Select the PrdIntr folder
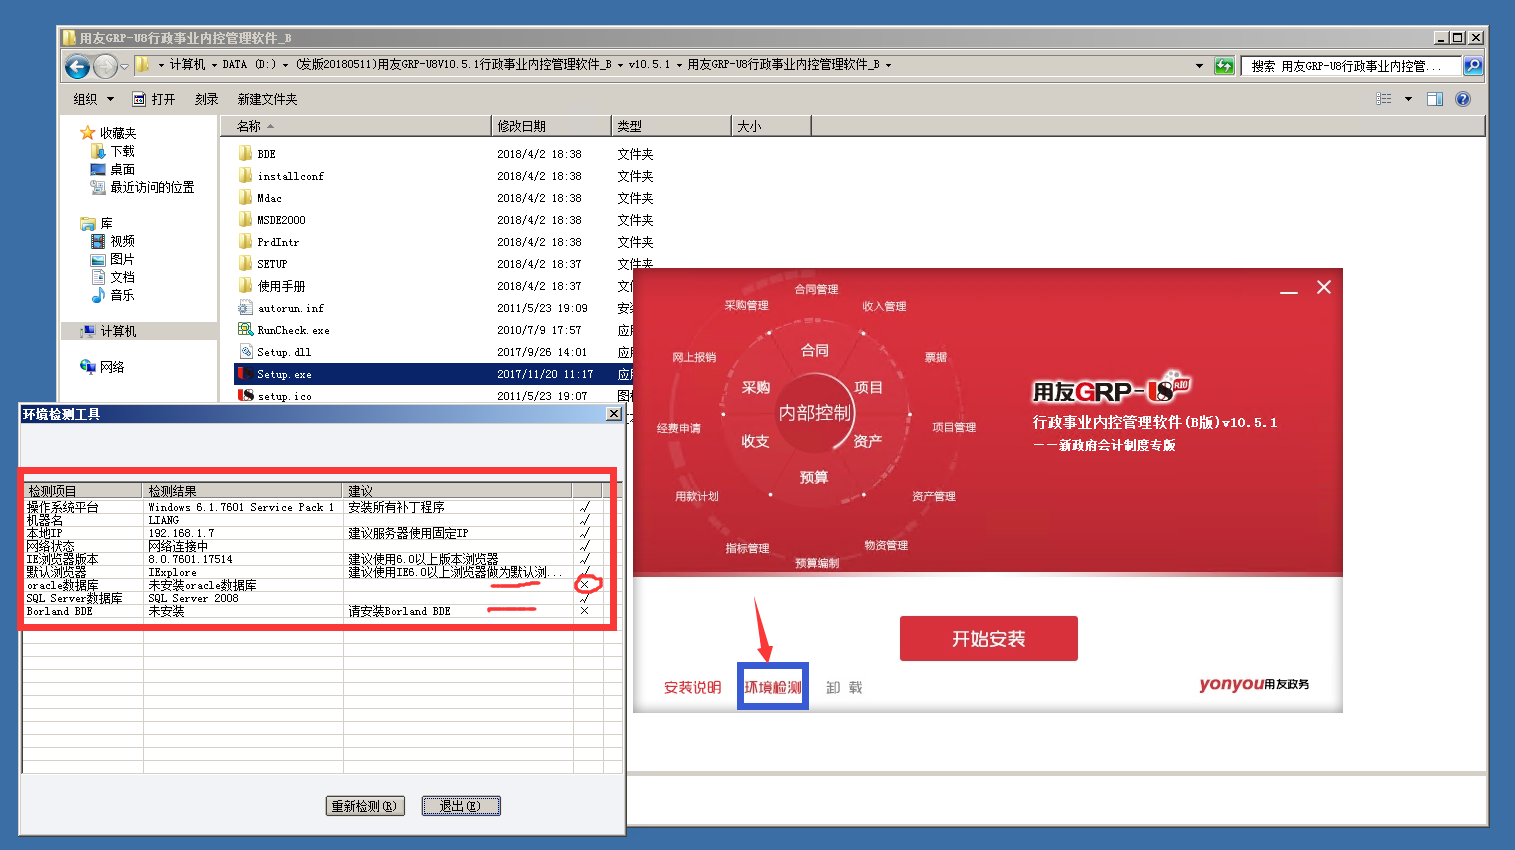The height and width of the screenshot is (850, 1515). pyautogui.click(x=270, y=242)
